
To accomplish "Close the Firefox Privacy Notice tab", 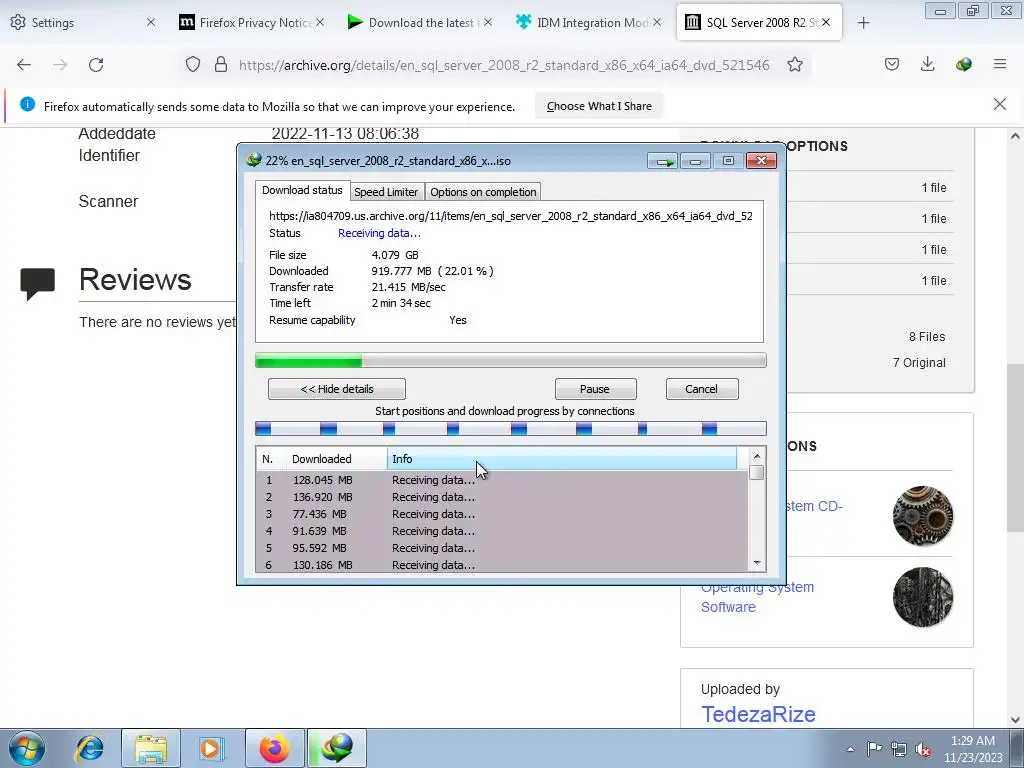I will tap(319, 22).
